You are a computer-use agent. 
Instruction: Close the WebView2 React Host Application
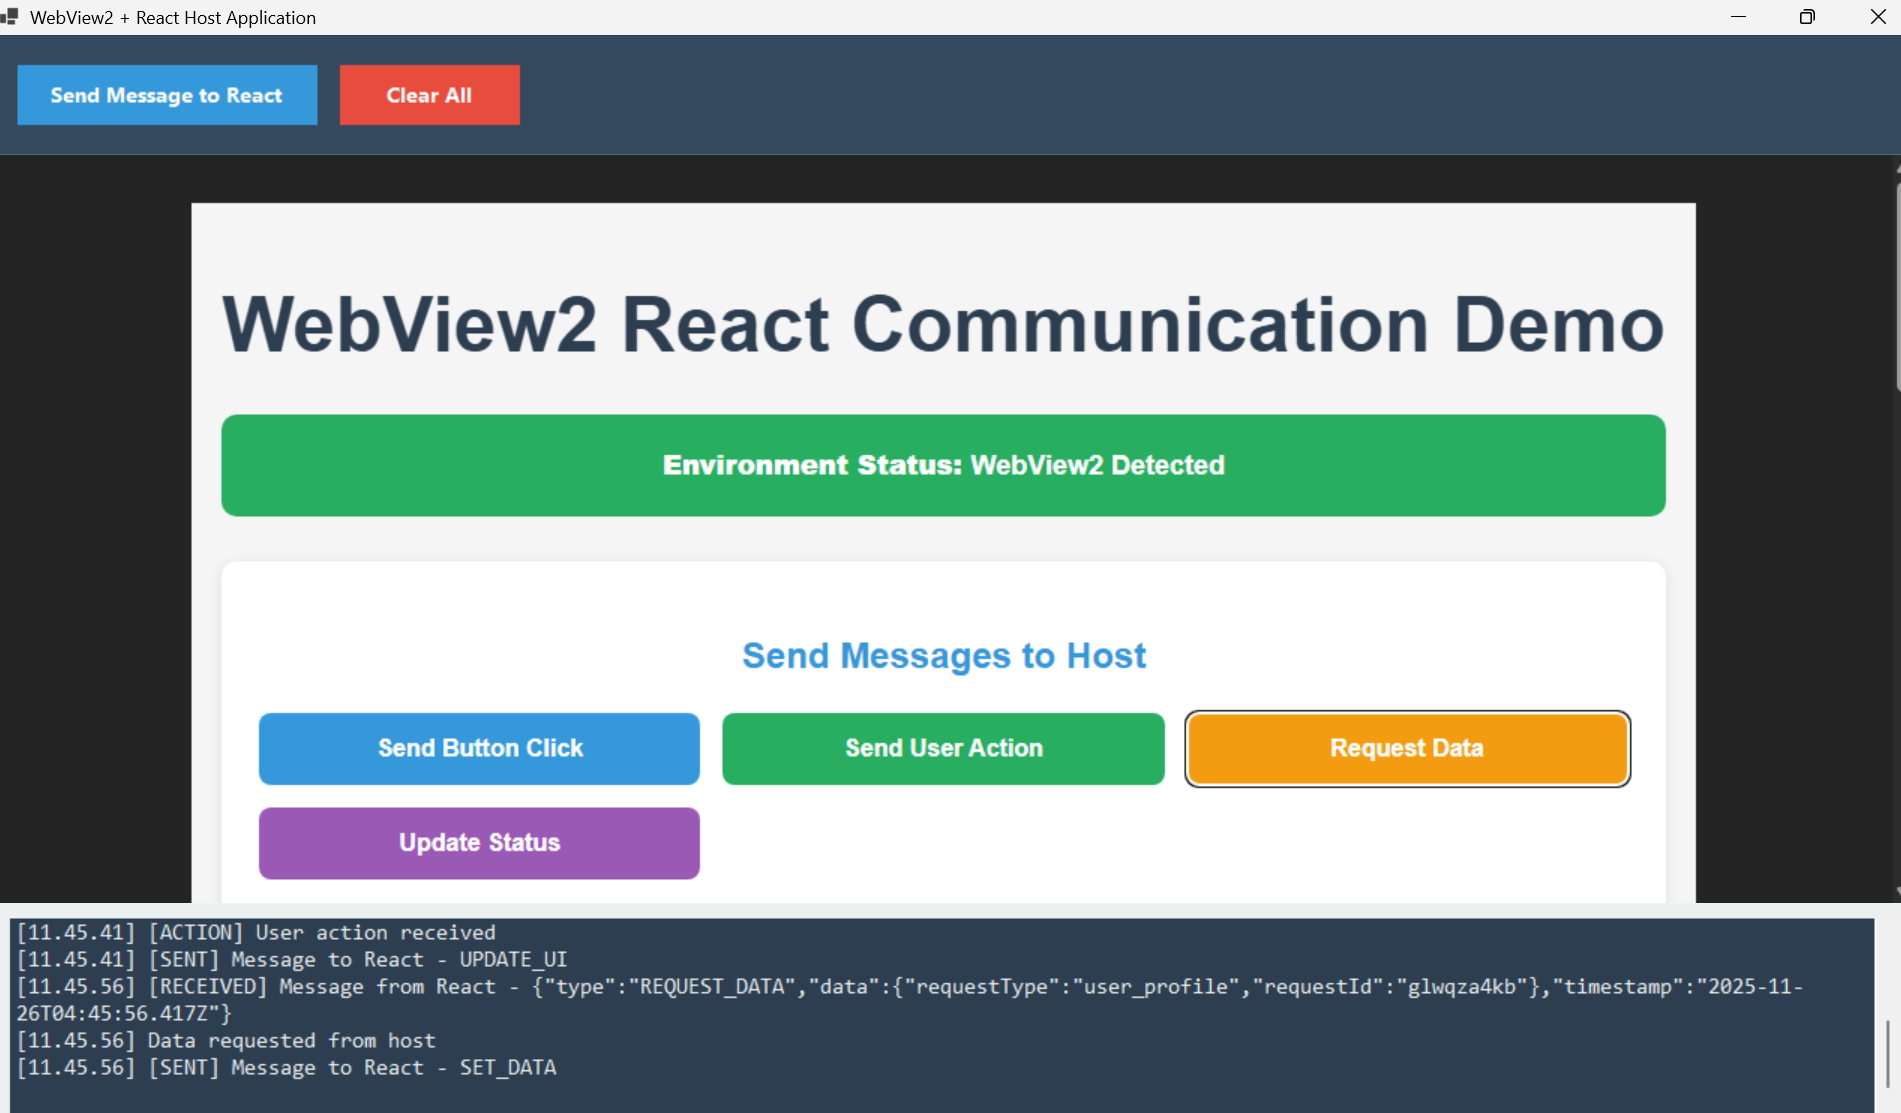(x=1877, y=17)
